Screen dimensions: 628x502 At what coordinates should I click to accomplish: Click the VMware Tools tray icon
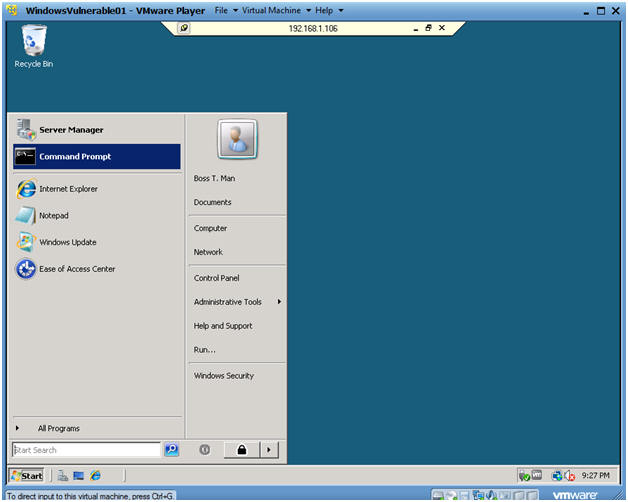point(537,475)
